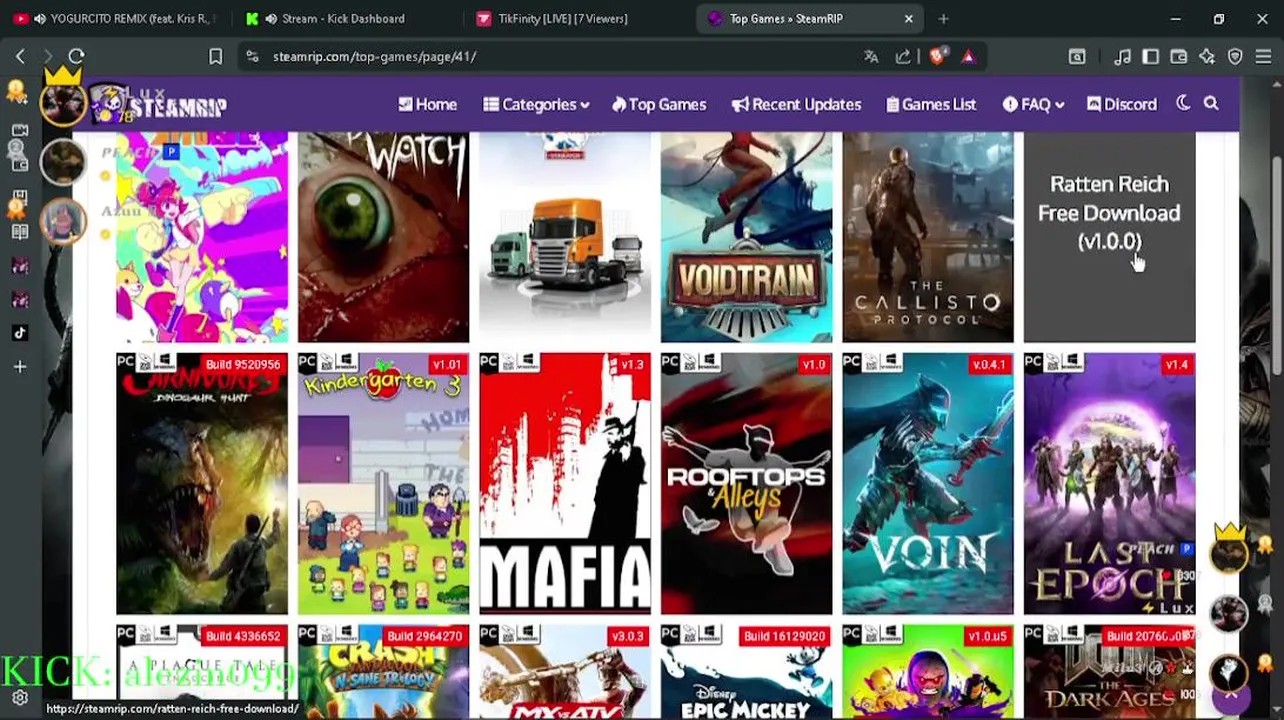Screen dimensions: 1284x720
Task: Open a new browser tab
Action: point(943,18)
